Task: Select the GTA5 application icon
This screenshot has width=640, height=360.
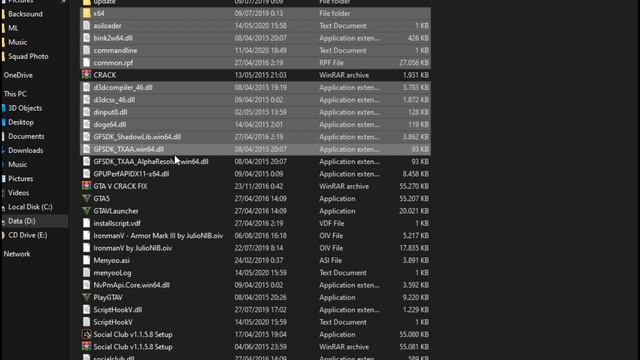Action: point(86,198)
